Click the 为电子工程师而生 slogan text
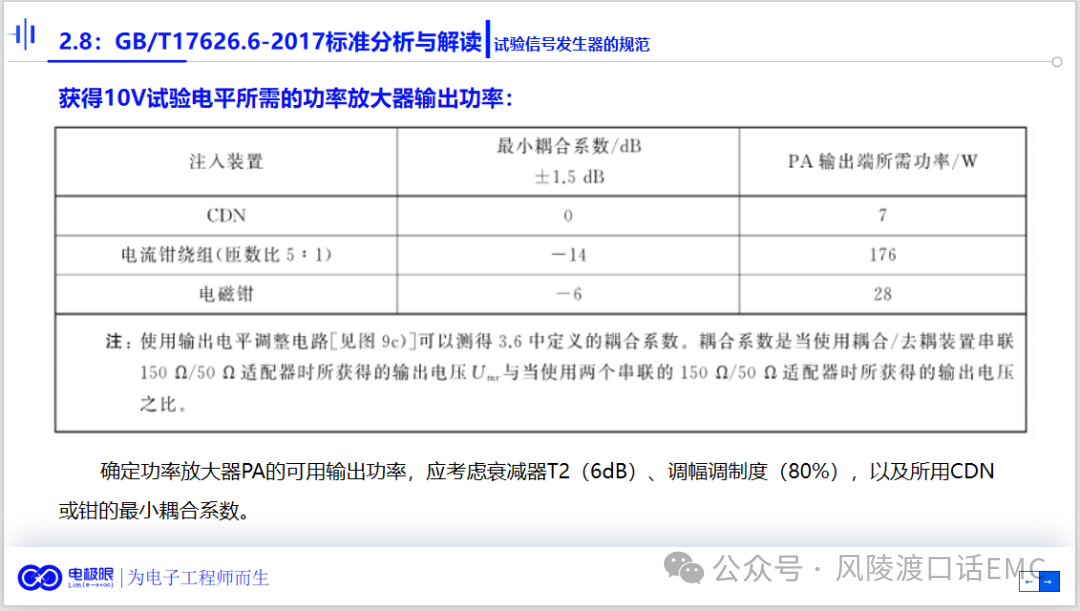The width and height of the screenshot is (1080, 611). pyautogui.click(x=198, y=578)
